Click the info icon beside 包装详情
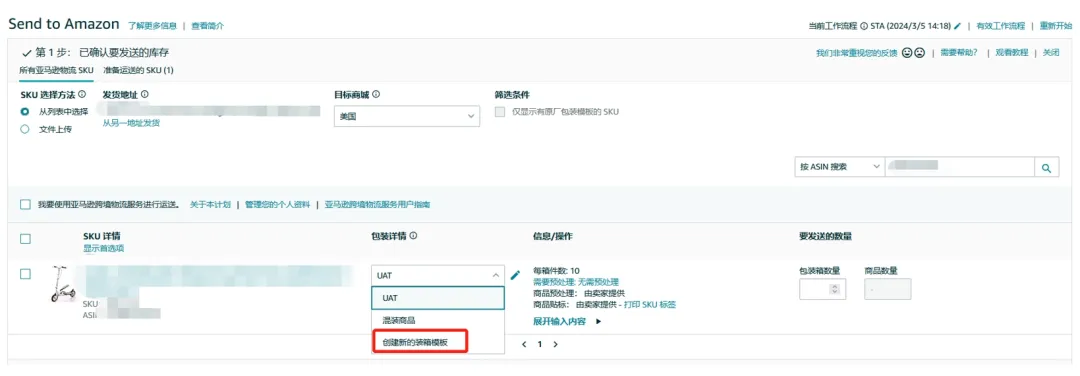The width and height of the screenshot is (1080, 376). point(413,236)
